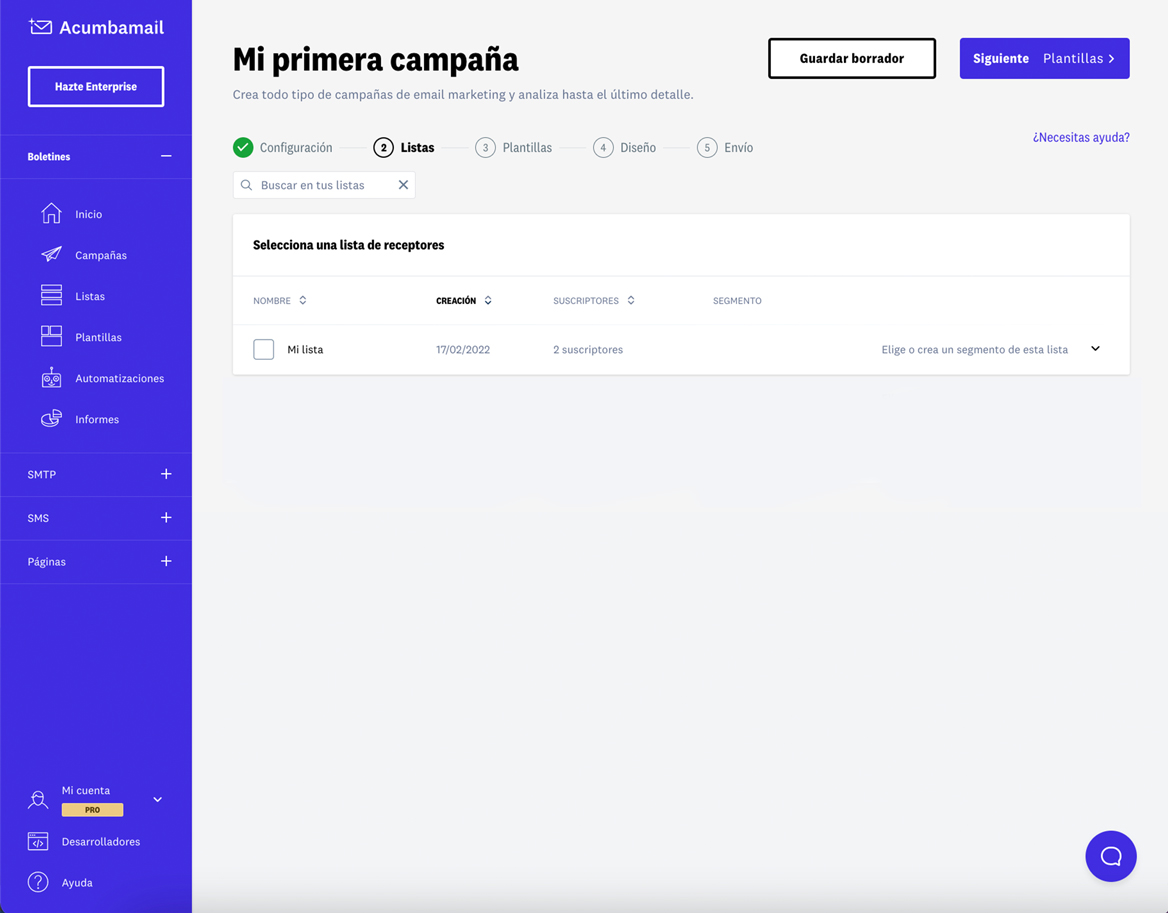Click the yellow PRO badge

tap(92, 809)
